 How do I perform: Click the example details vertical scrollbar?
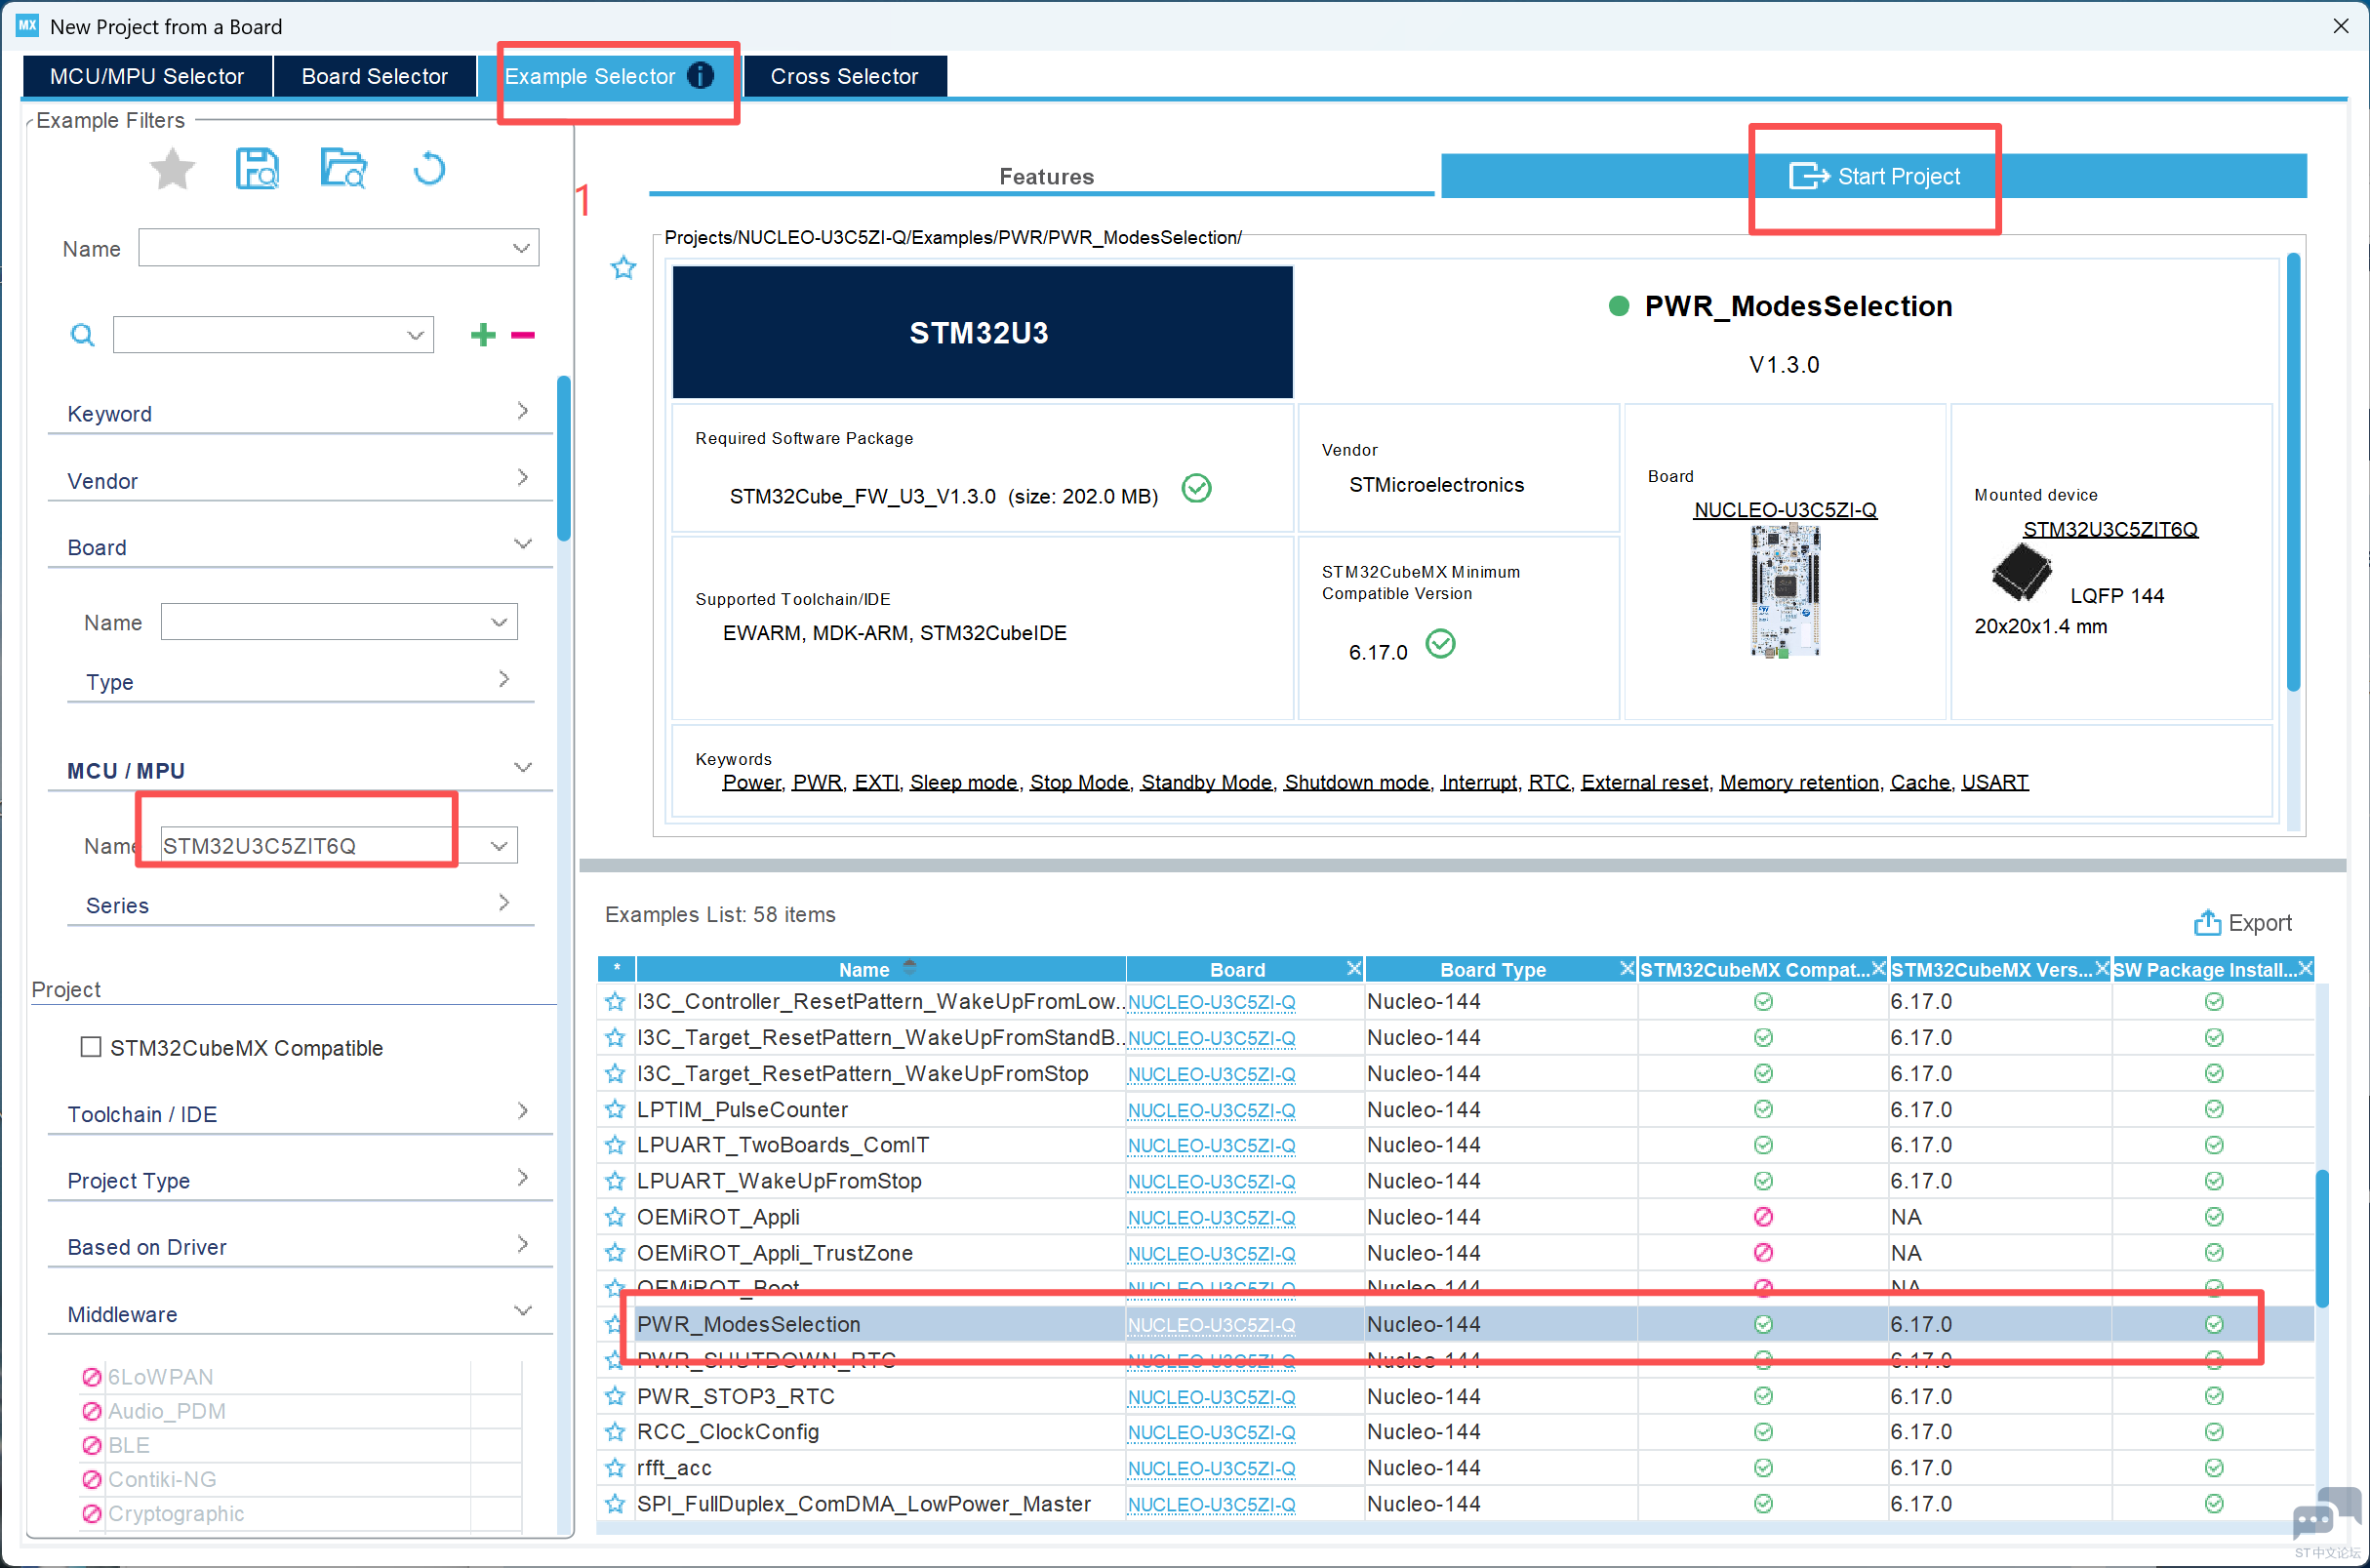2293,470
